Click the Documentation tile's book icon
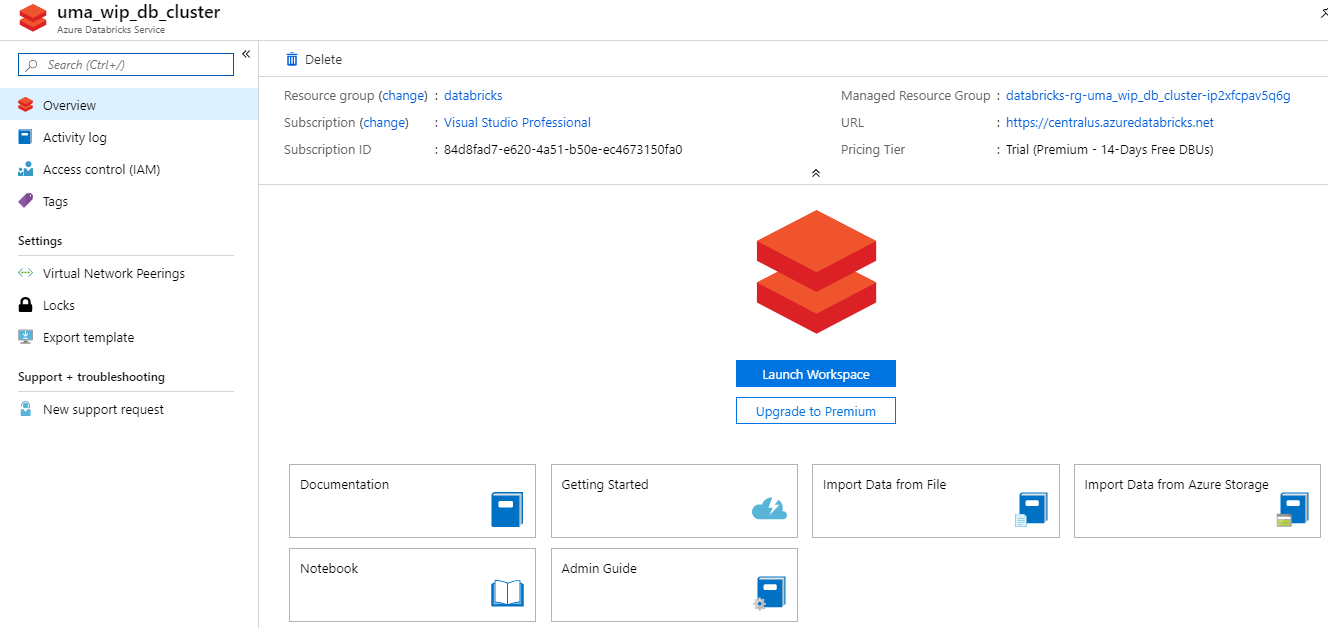The height and width of the screenshot is (628, 1328). click(507, 509)
